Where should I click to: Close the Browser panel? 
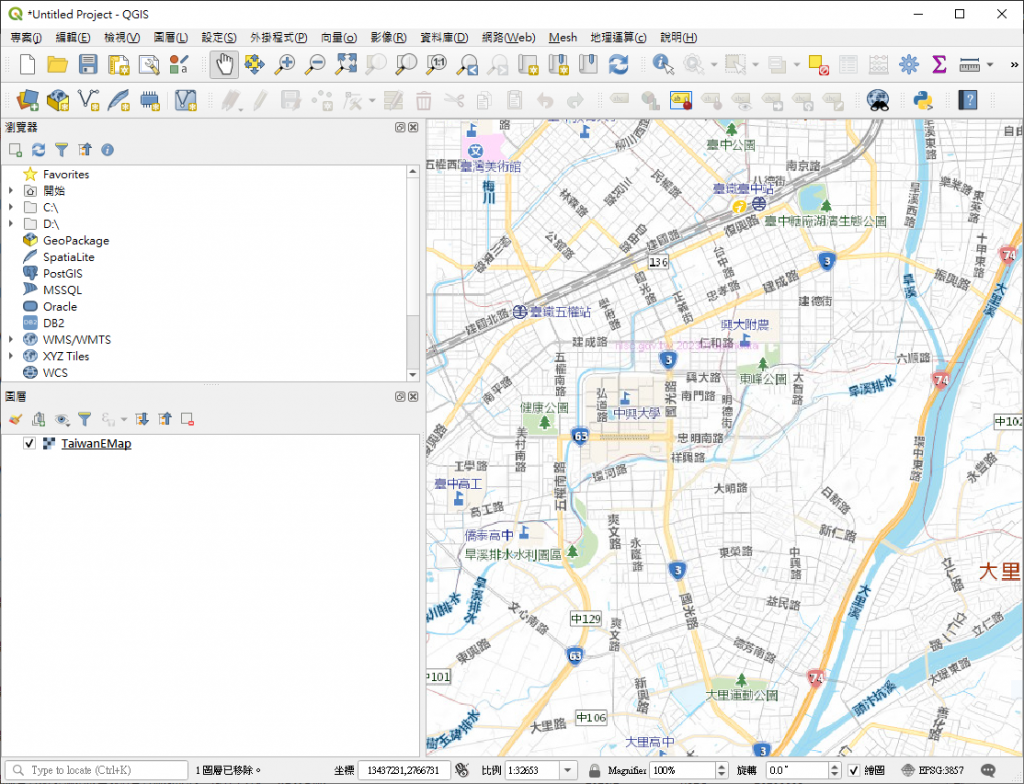(x=413, y=127)
